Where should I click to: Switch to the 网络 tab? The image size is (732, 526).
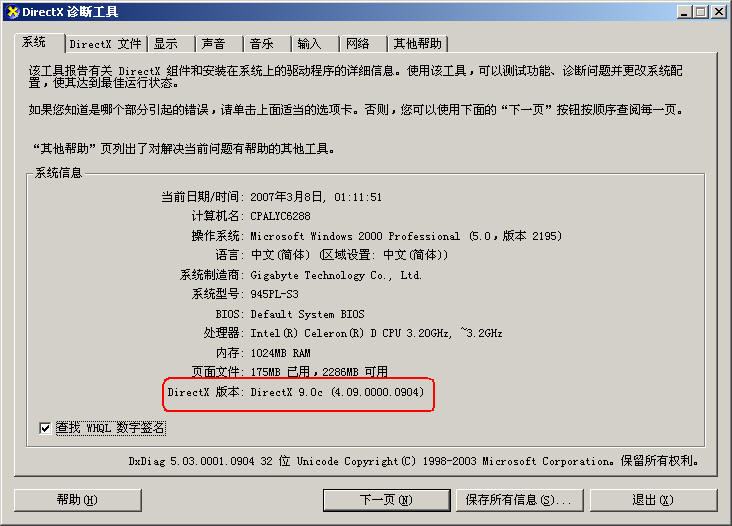(364, 44)
